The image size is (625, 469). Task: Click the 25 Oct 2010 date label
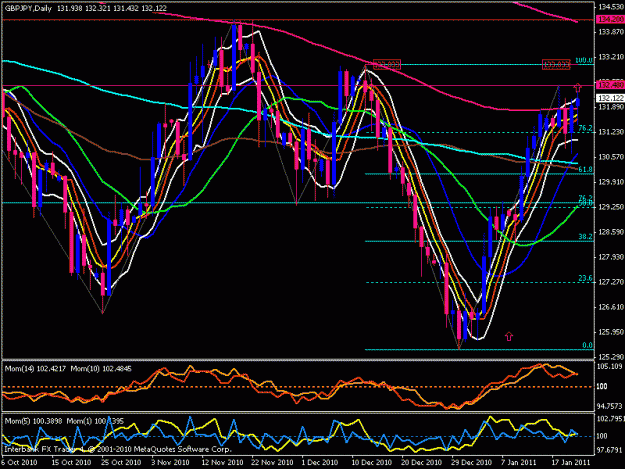121,463
